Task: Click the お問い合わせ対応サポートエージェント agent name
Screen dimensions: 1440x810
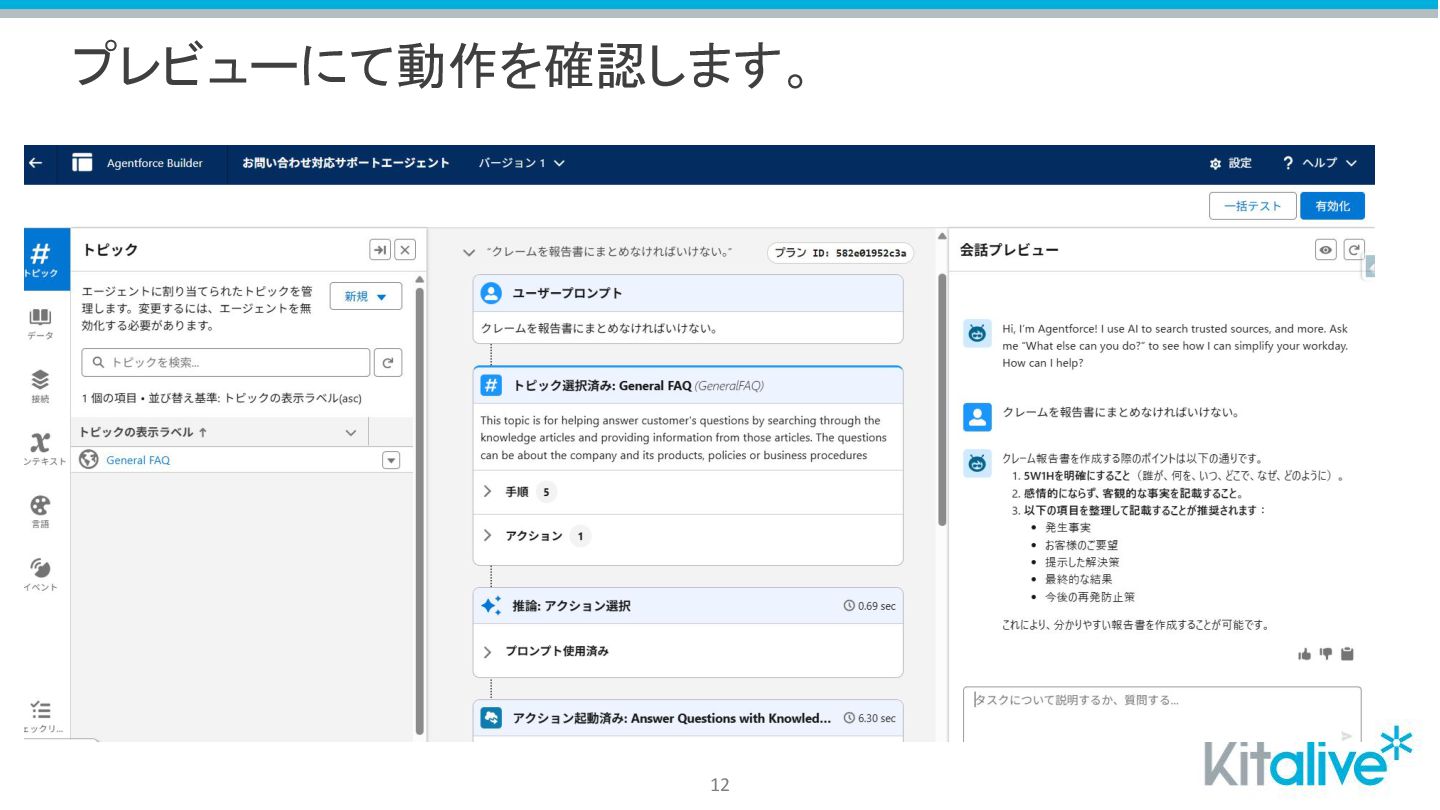Action: point(346,163)
